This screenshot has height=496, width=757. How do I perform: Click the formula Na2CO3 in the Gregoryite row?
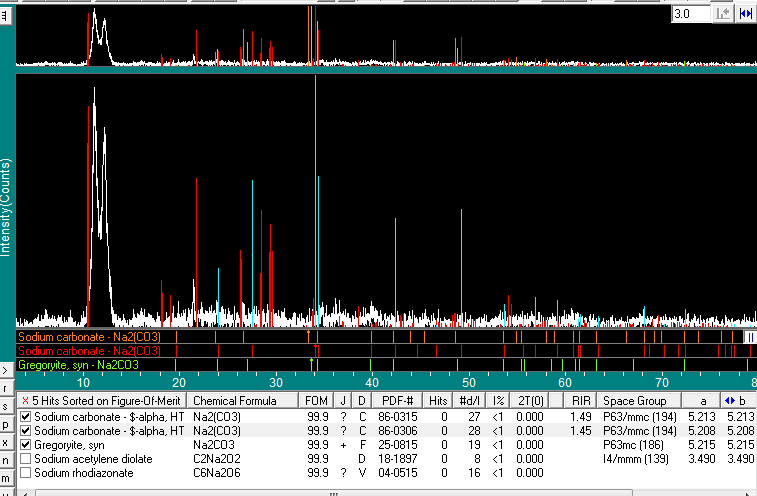click(x=214, y=445)
